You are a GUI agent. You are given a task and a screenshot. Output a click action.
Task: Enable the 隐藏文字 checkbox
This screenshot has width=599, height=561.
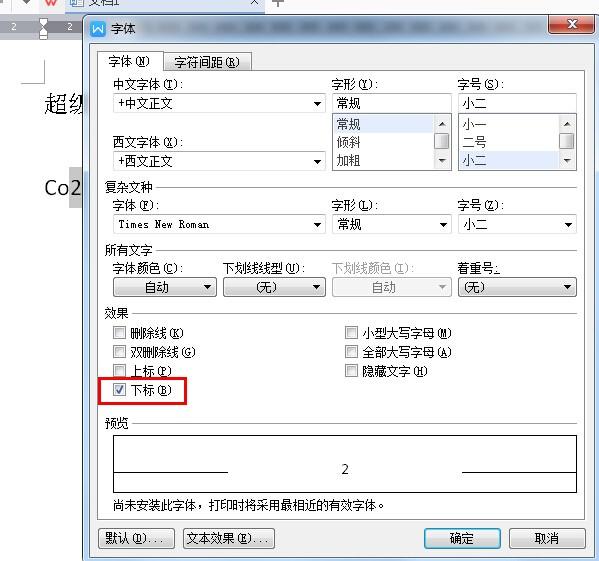351,370
